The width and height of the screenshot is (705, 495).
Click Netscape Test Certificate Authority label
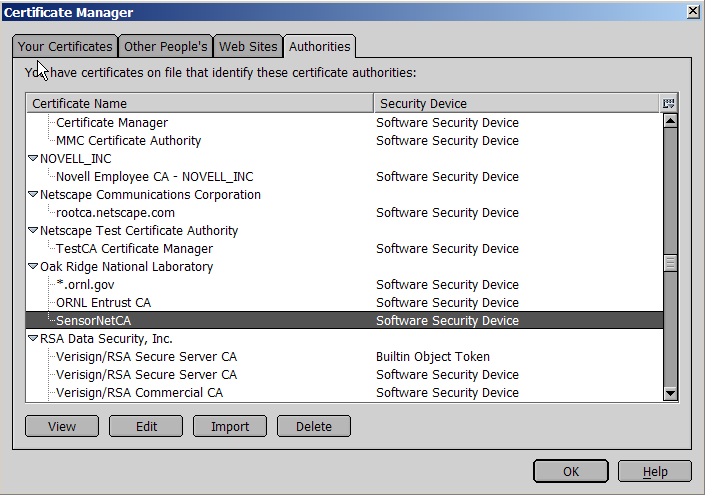[x=139, y=231]
